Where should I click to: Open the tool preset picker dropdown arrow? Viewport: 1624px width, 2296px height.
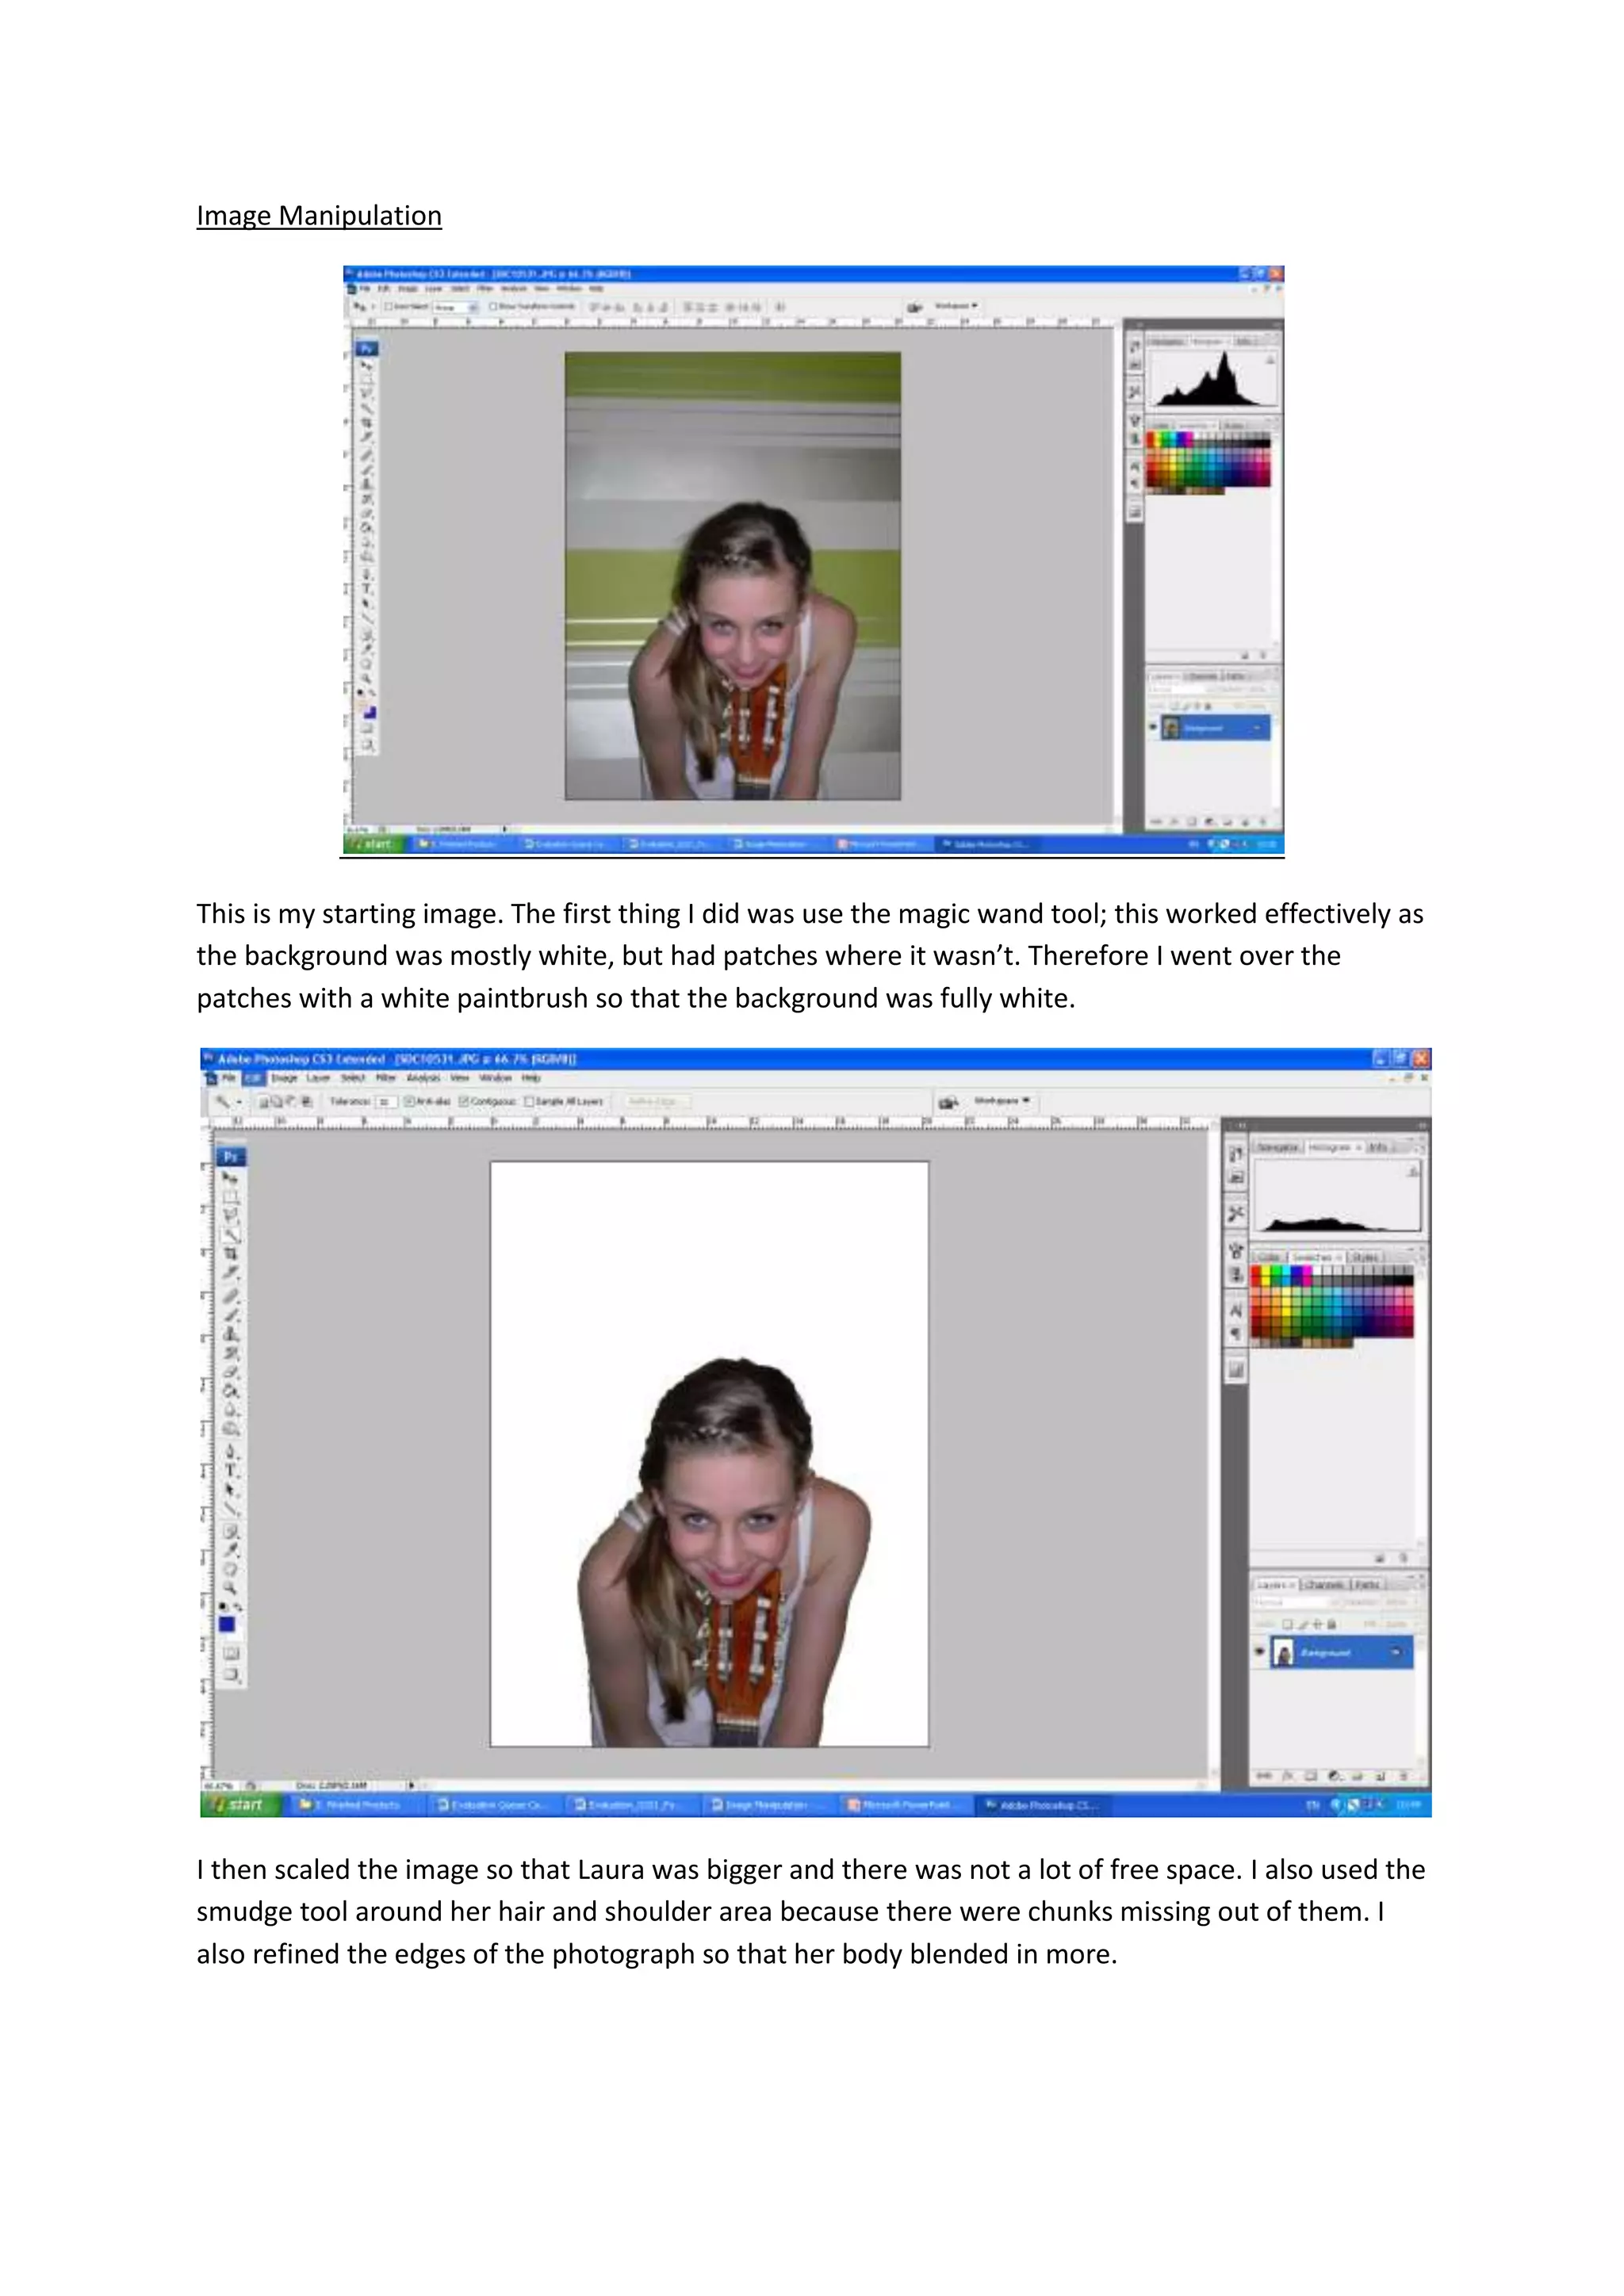(240, 1102)
